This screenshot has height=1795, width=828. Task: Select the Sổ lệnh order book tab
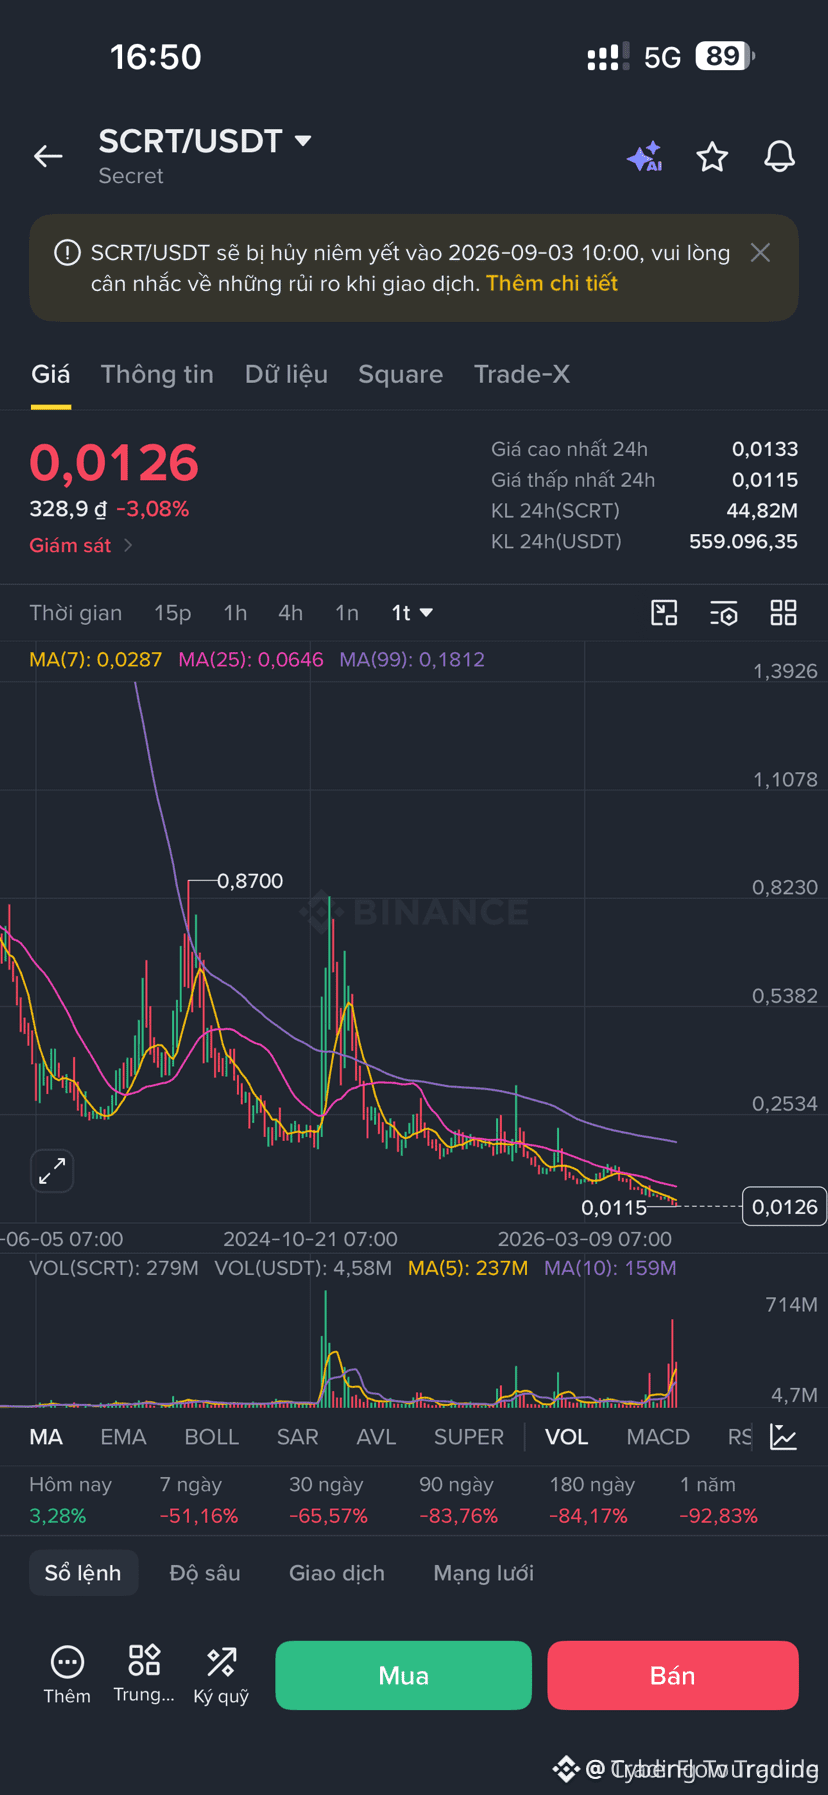point(83,1573)
